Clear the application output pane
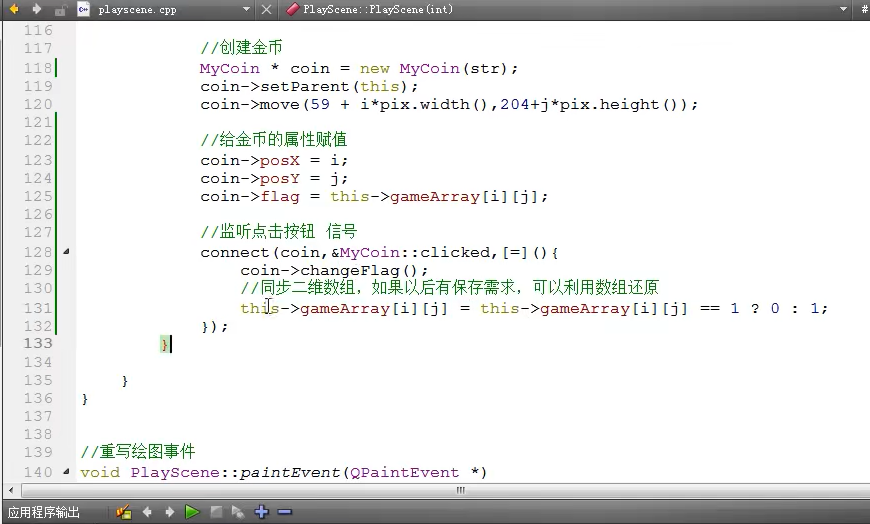The width and height of the screenshot is (870, 524). point(123,512)
